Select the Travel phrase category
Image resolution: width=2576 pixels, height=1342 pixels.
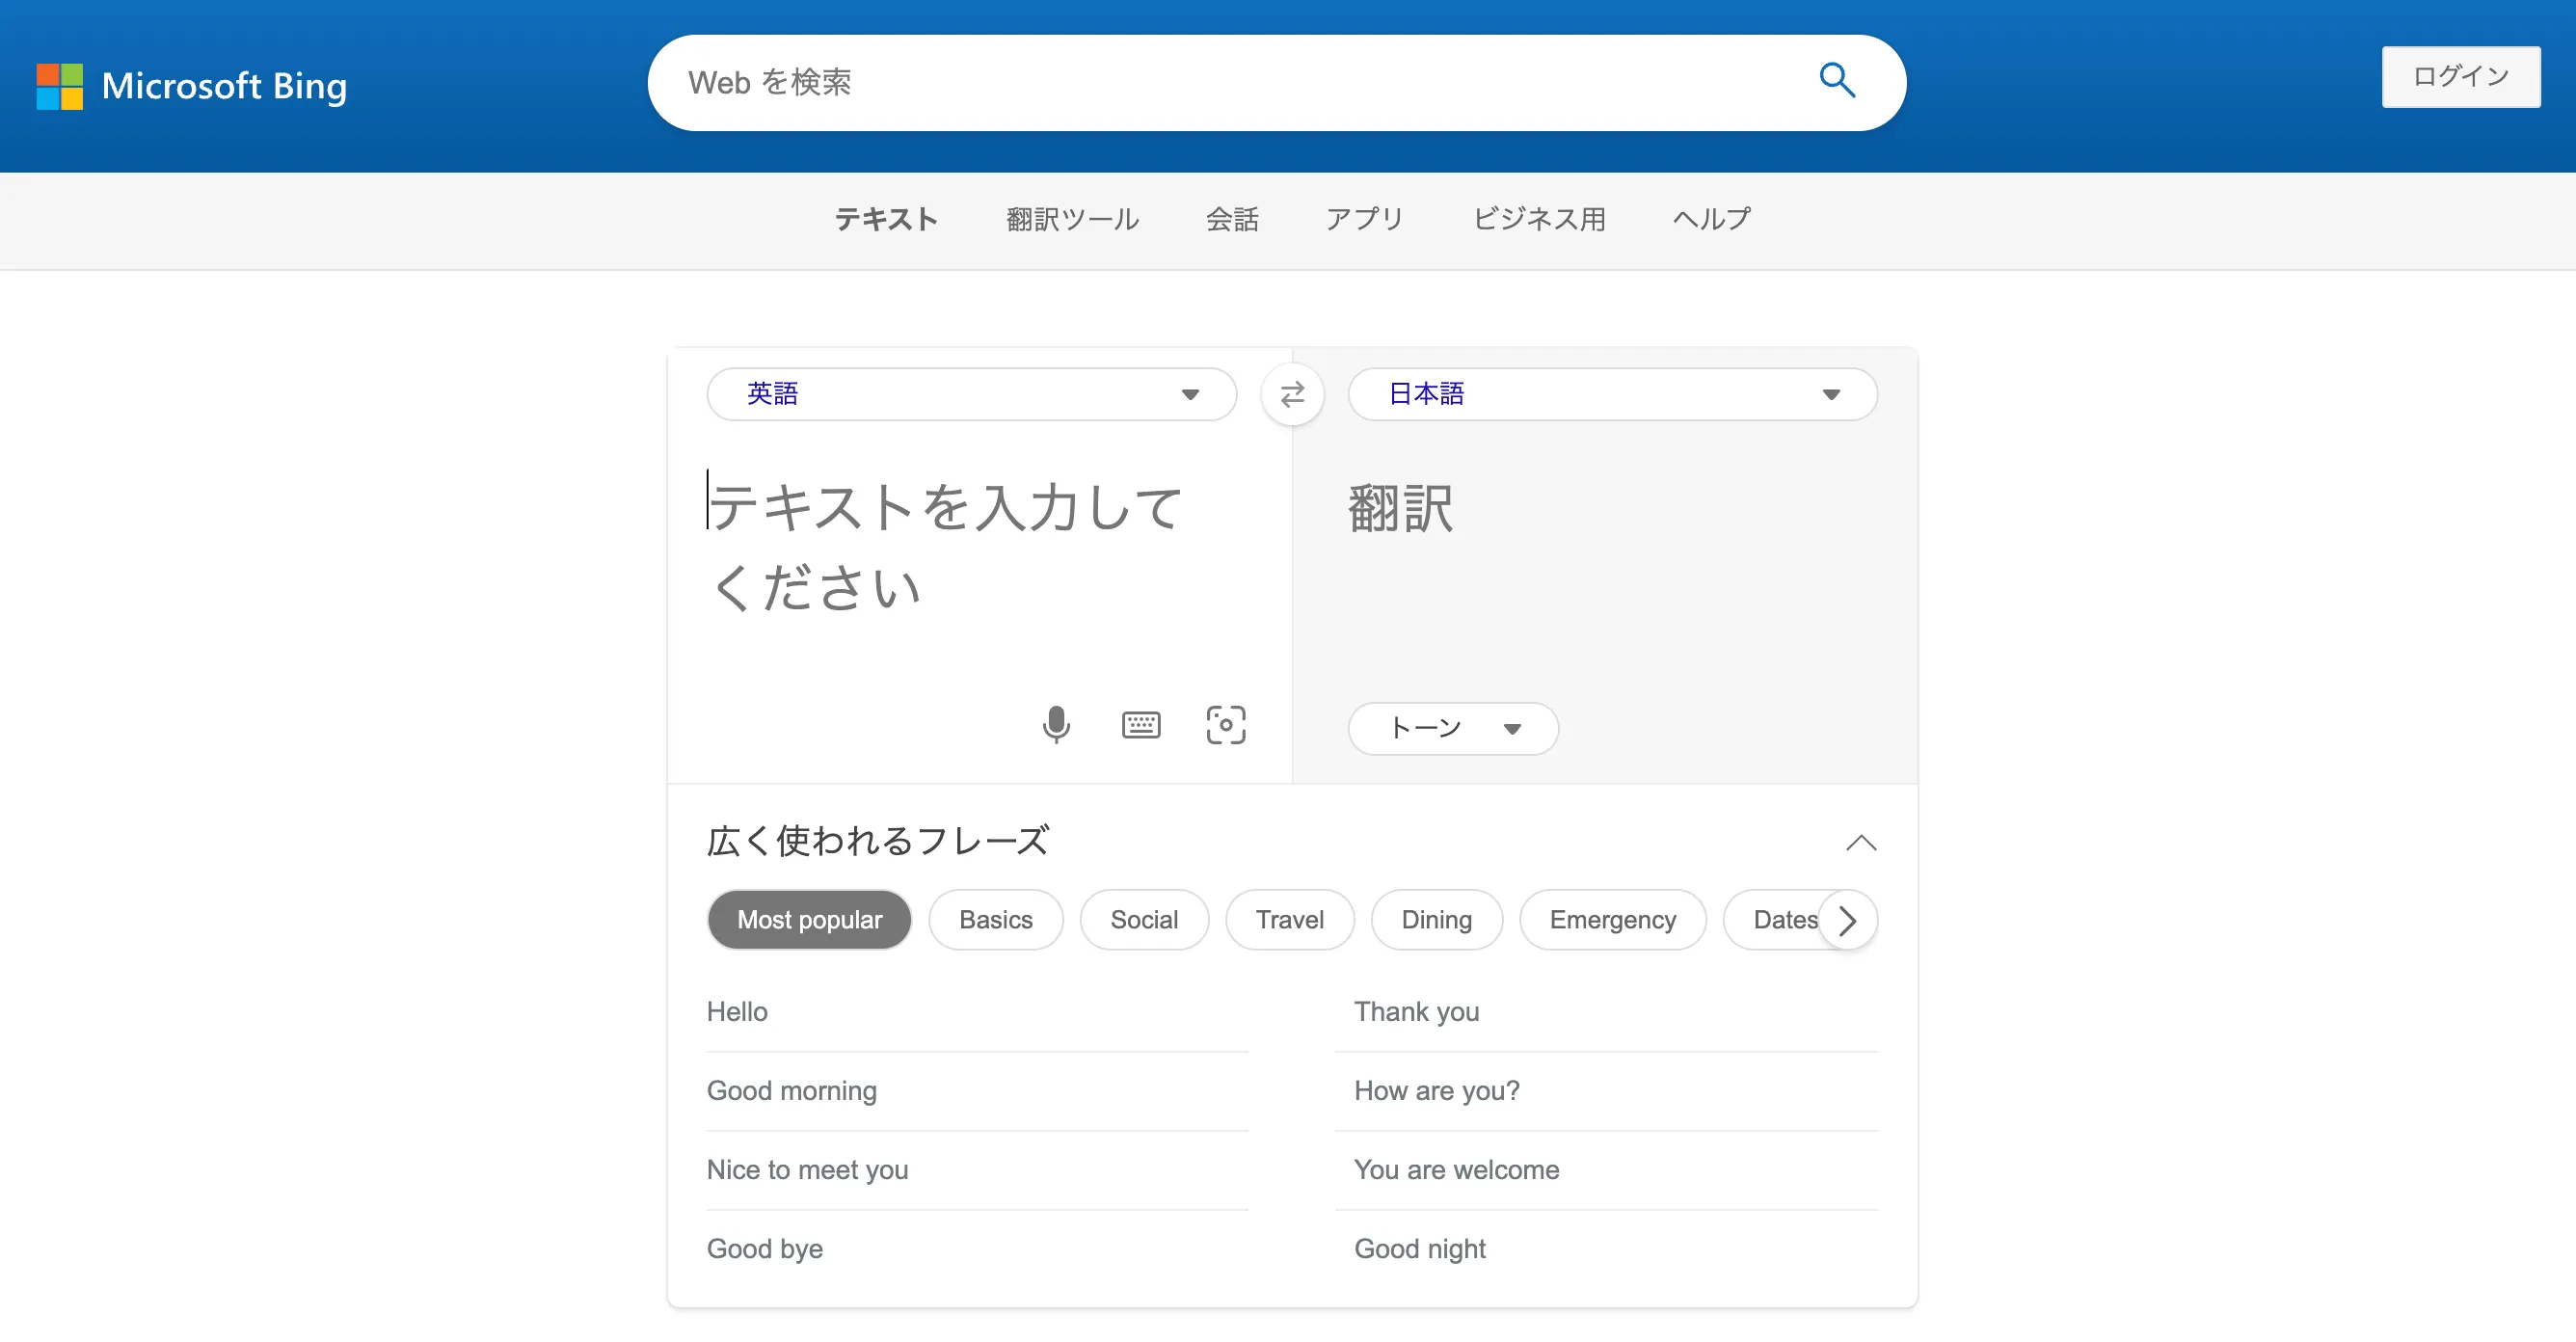pyautogui.click(x=1290, y=920)
